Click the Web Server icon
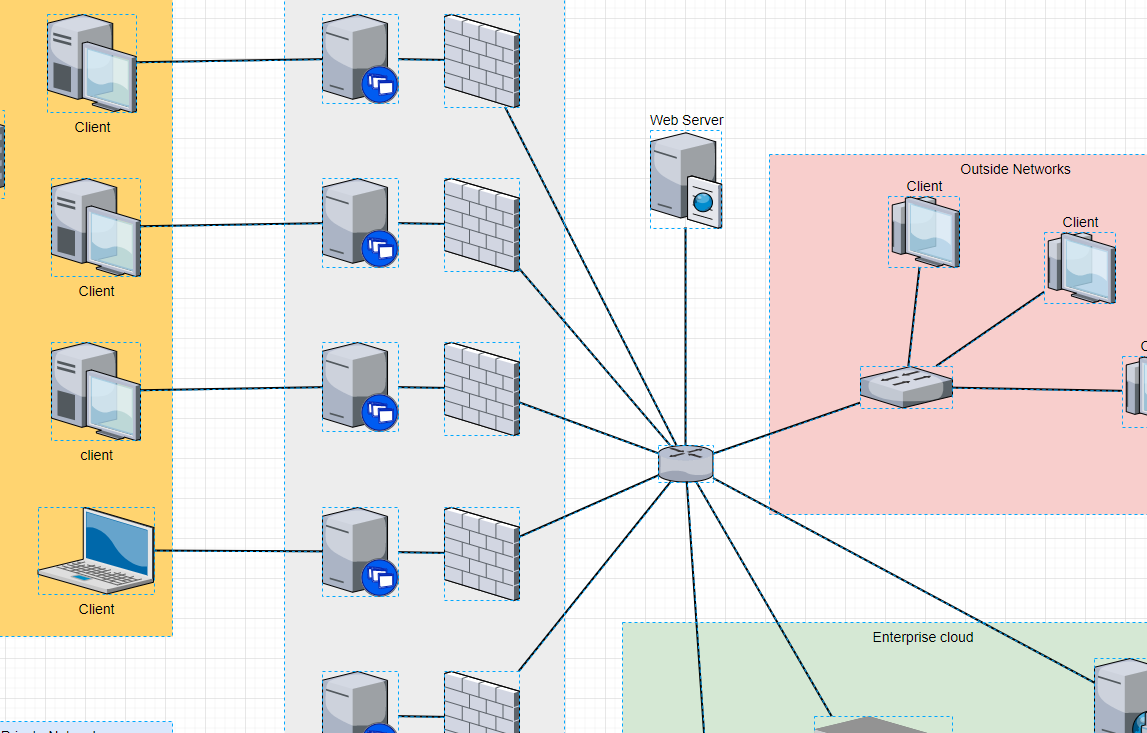Viewport: 1147px width, 733px height. 684,178
